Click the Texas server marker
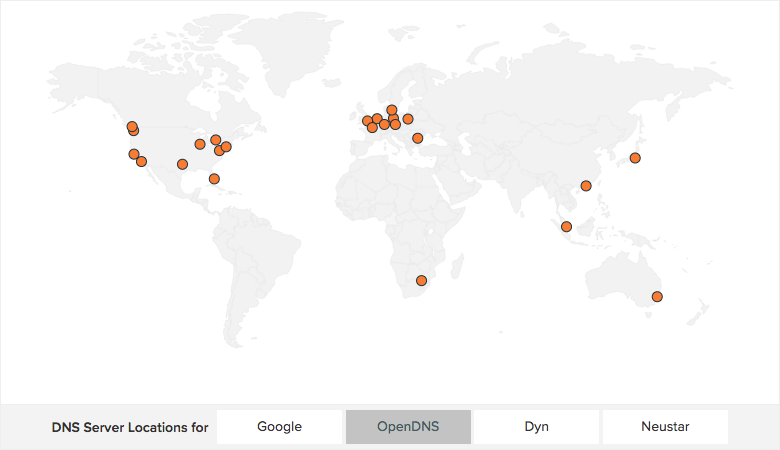The width and height of the screenshot is (780, 450). [182, 164]
